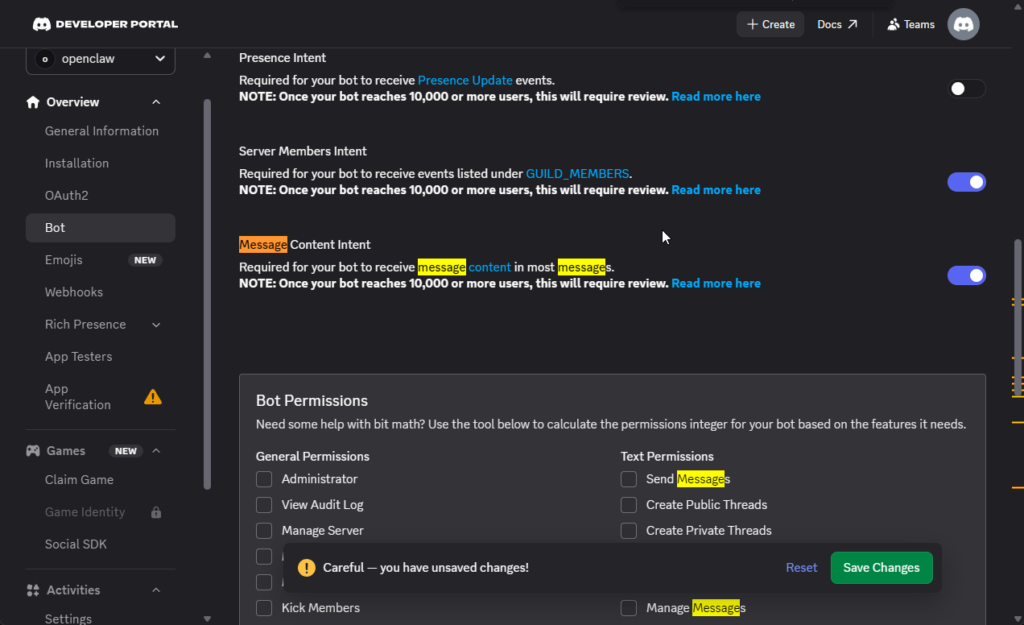The height and width of the screenshot is (625, 1024).
Task: Open the Webhooks page
Action: pyautogui.click(x=101, y=292)
